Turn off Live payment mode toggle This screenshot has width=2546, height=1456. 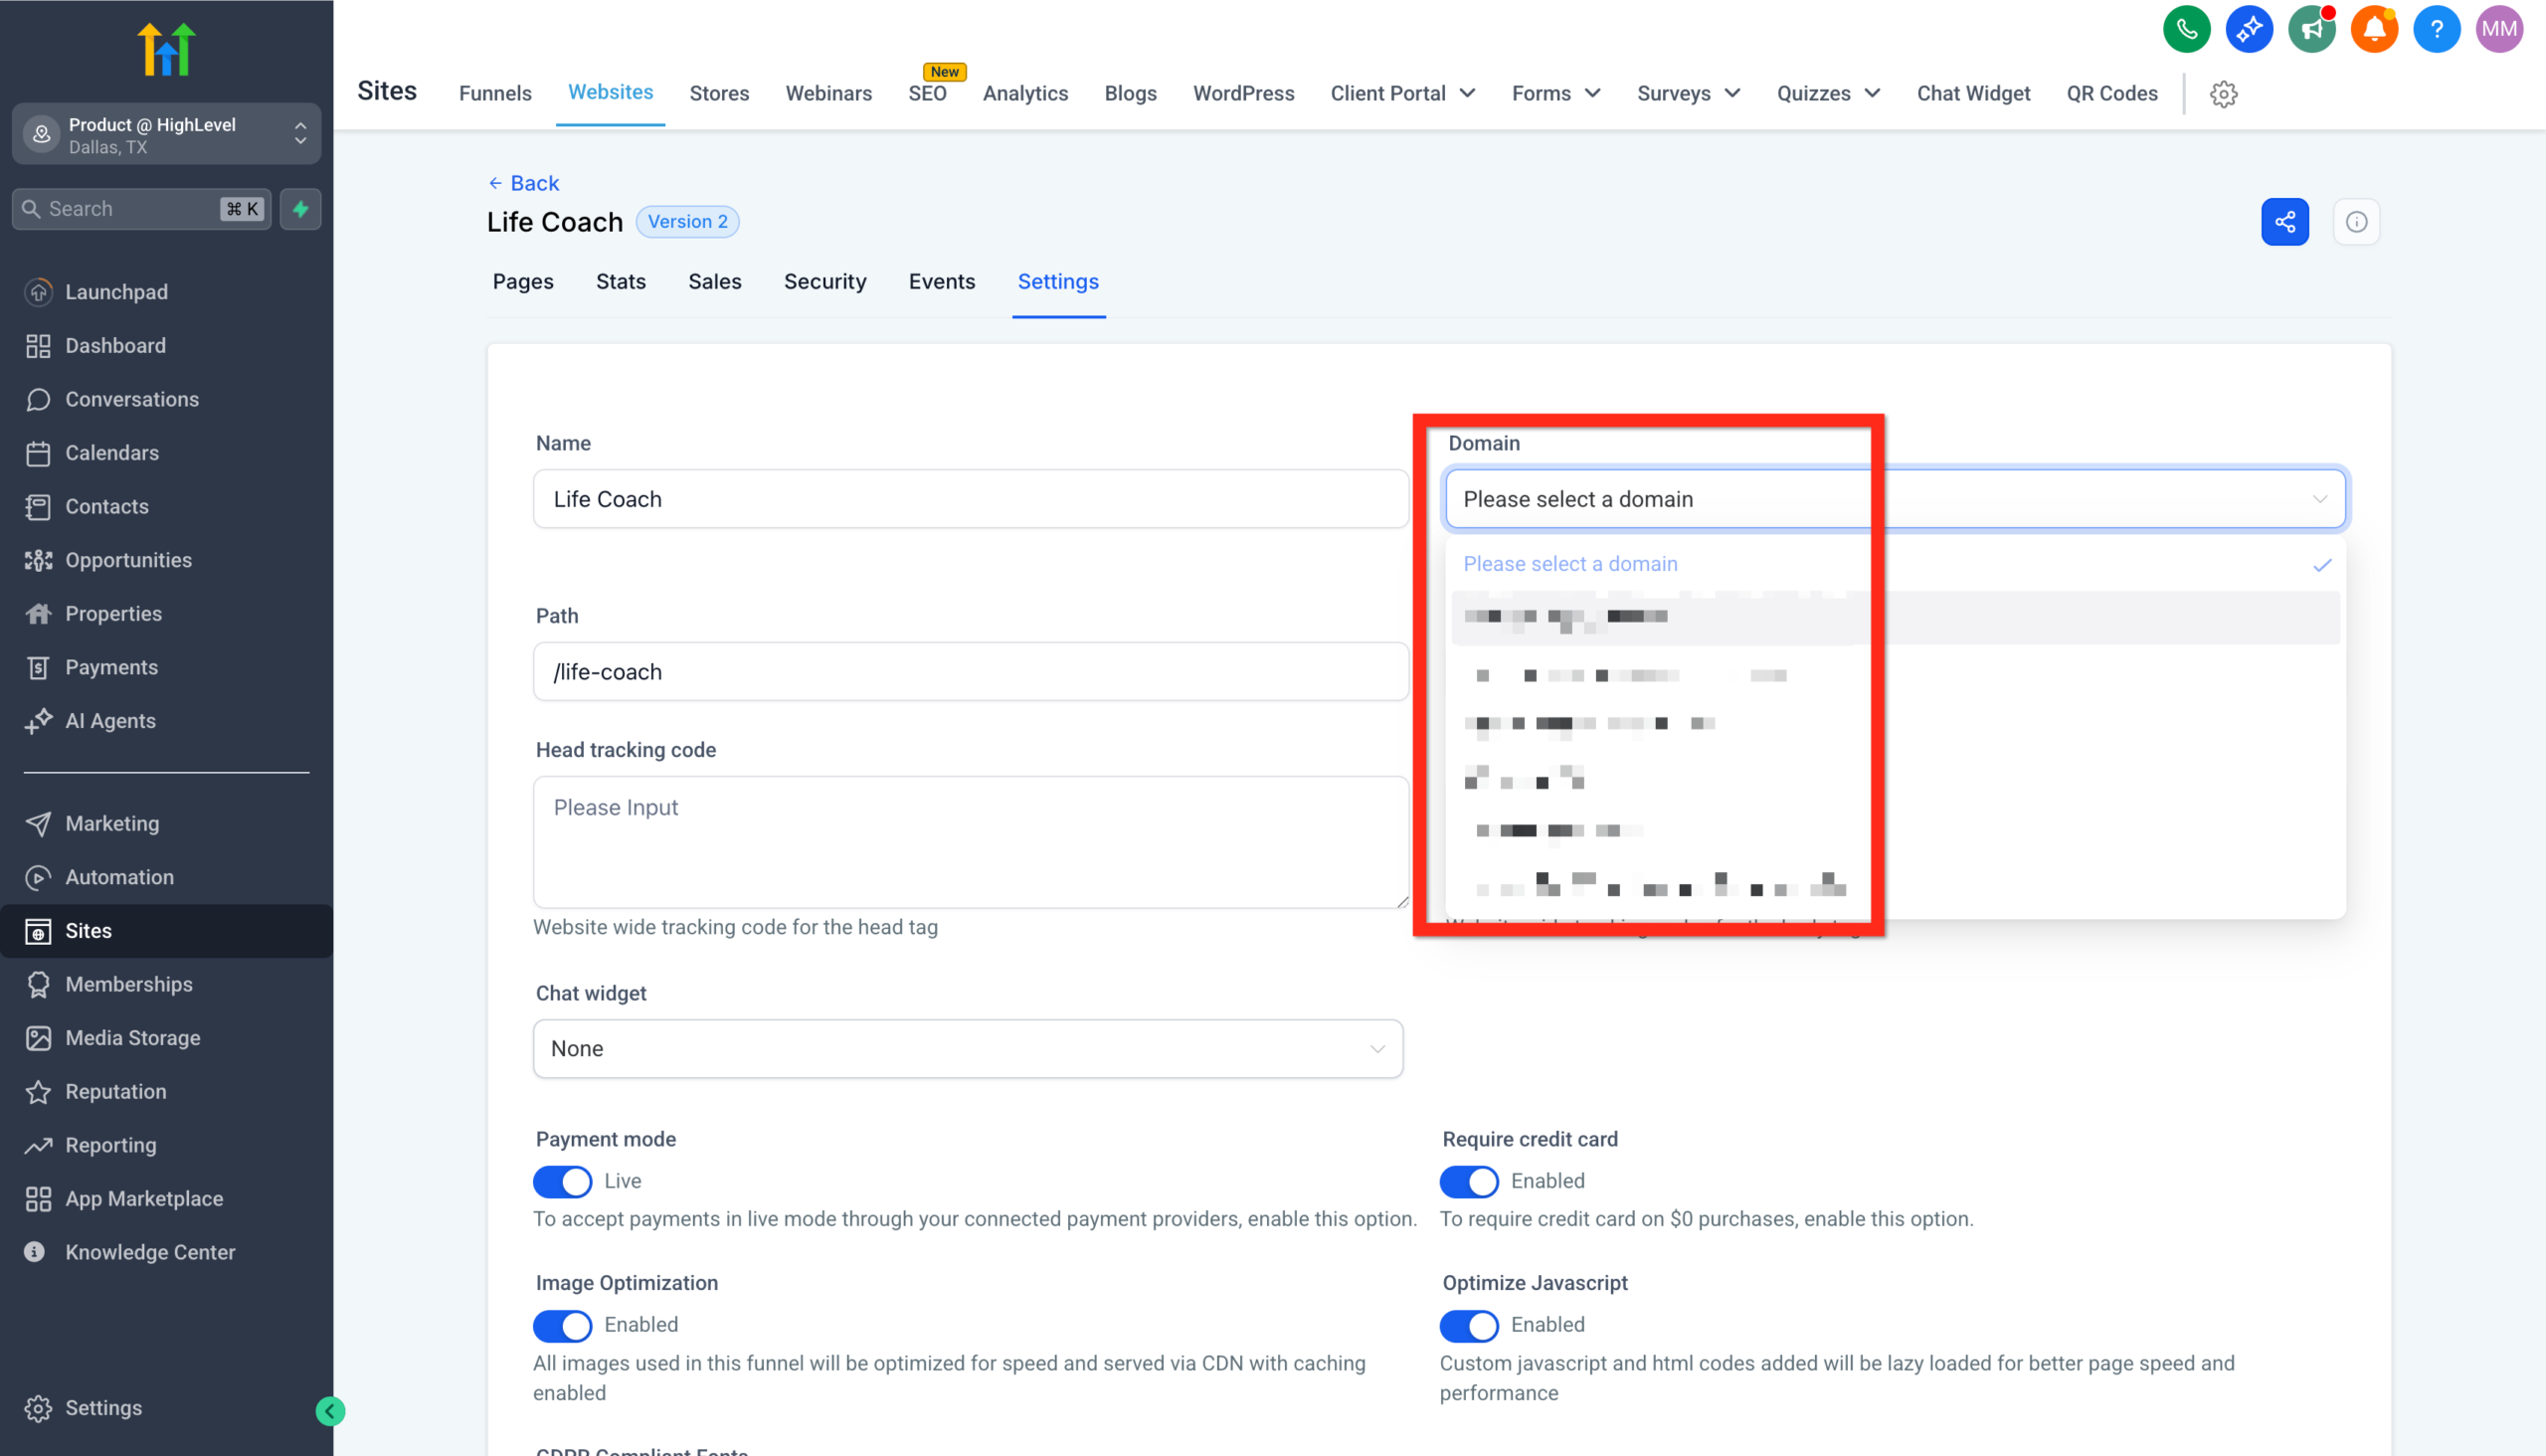[x=562, y=1181]
